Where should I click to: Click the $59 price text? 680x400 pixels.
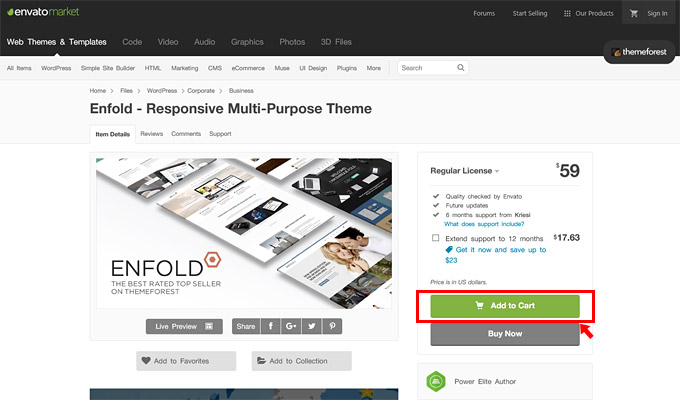pyautogui.click(x=568, y=170)
